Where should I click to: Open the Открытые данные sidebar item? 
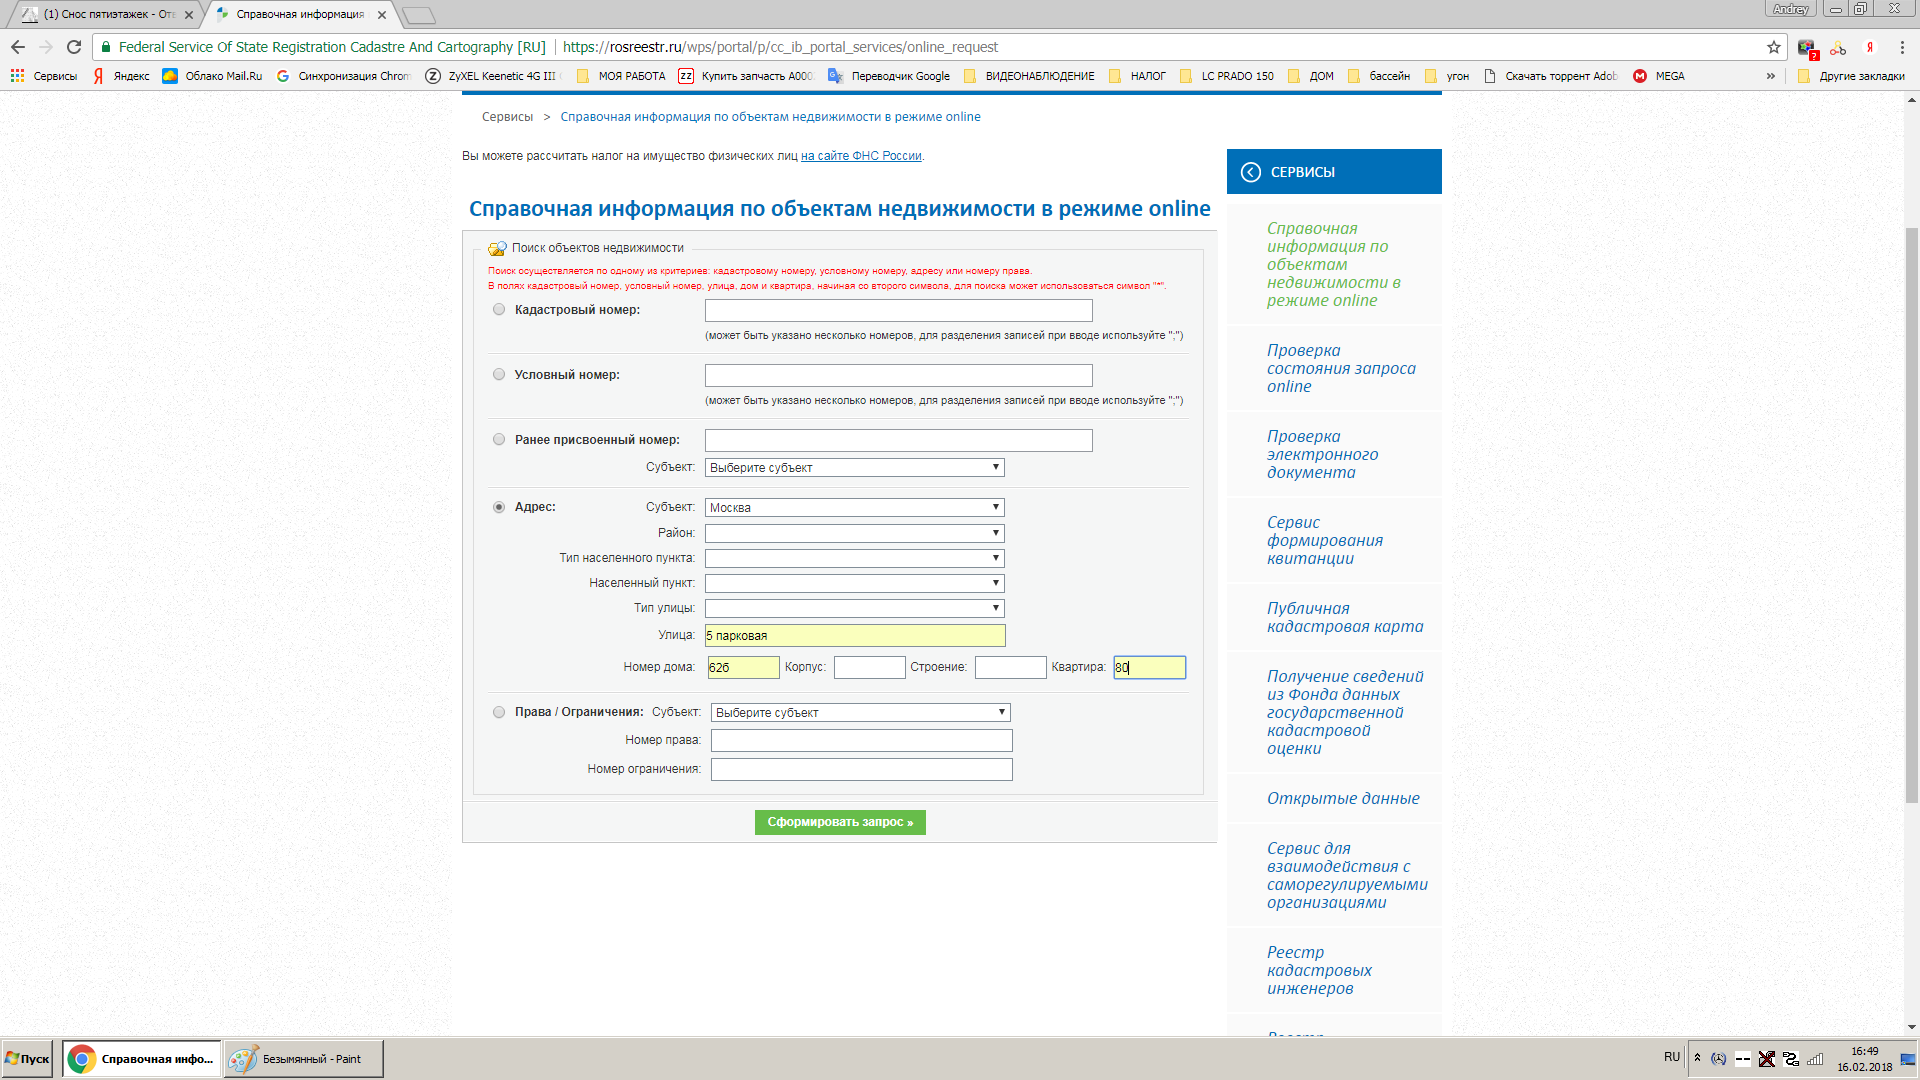pyautogui.click(x=1342, y=799)
